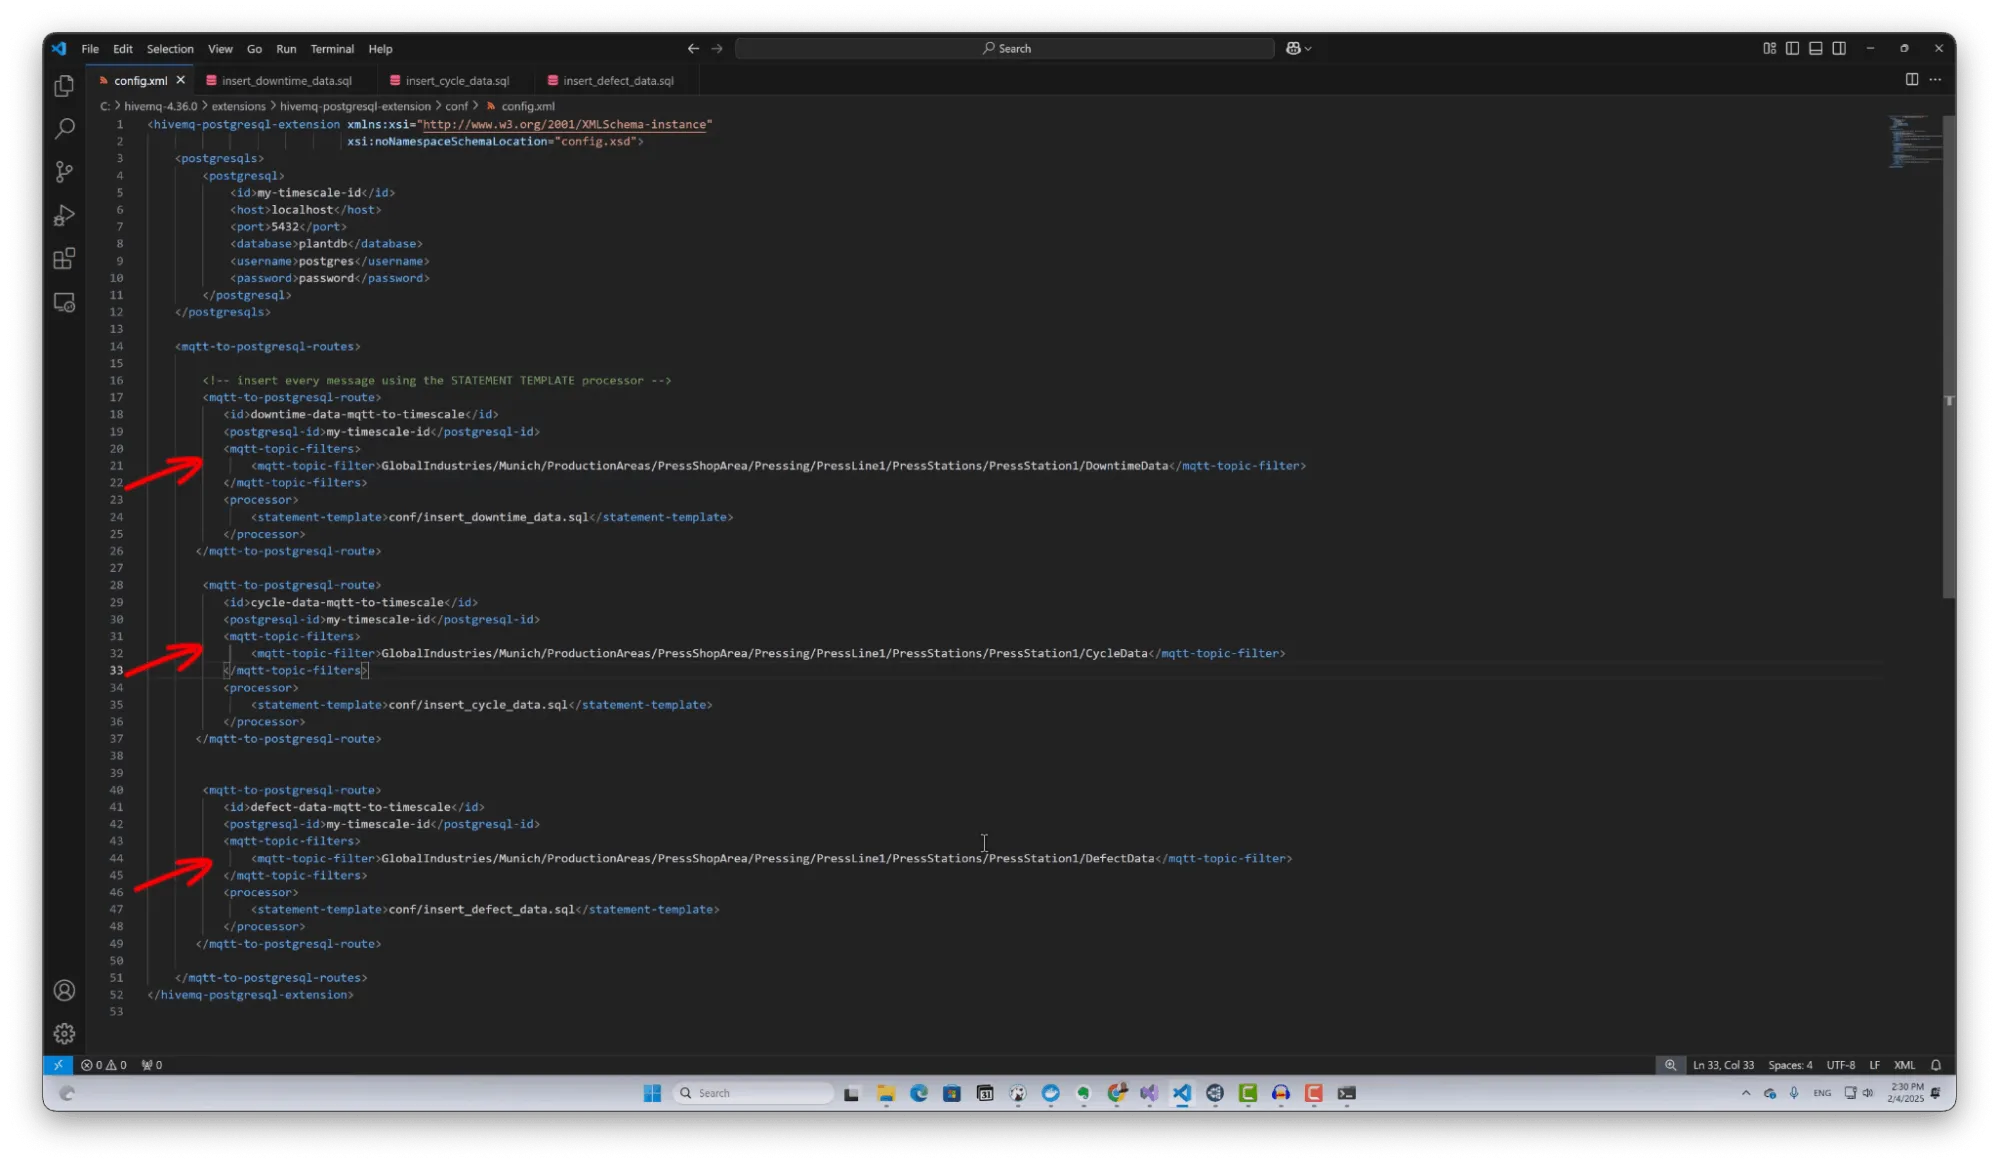Click the remote window indicator in status bar
Screen dimensions: 1999x1165
pos(58,1065)
